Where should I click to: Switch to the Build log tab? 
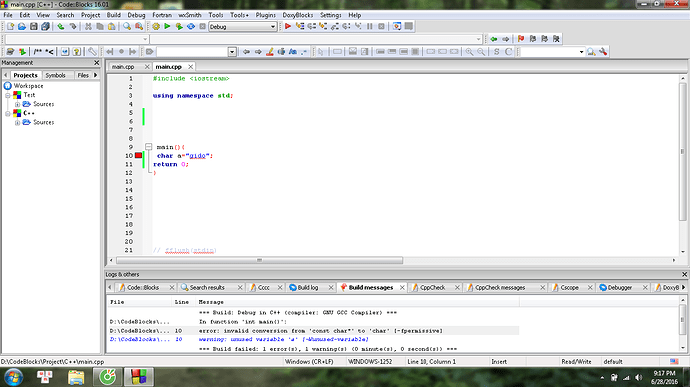tap(308, 287)
